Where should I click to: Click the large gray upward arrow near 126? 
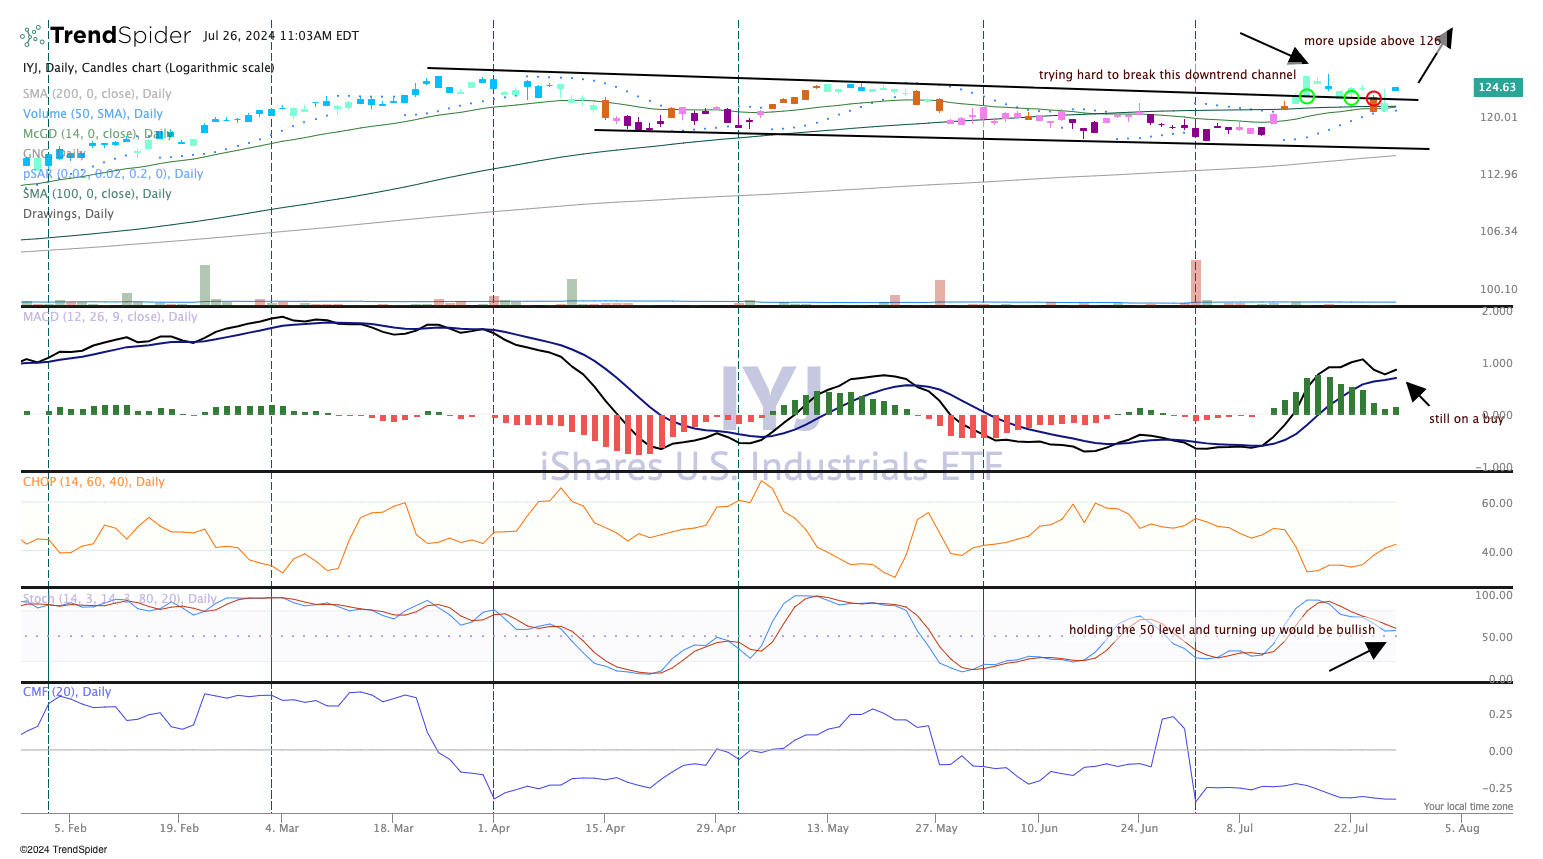coord(1435,55)
